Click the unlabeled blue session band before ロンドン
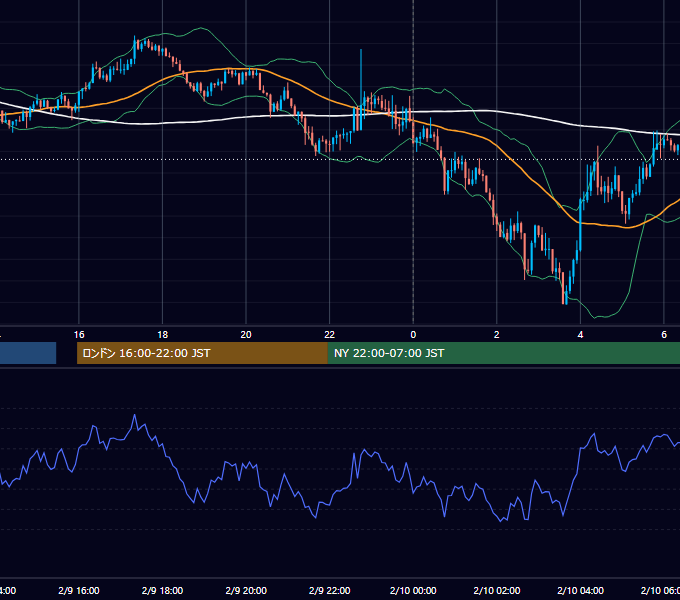The width and height of the screenshot is (680, 600). (x=28, y=353)
